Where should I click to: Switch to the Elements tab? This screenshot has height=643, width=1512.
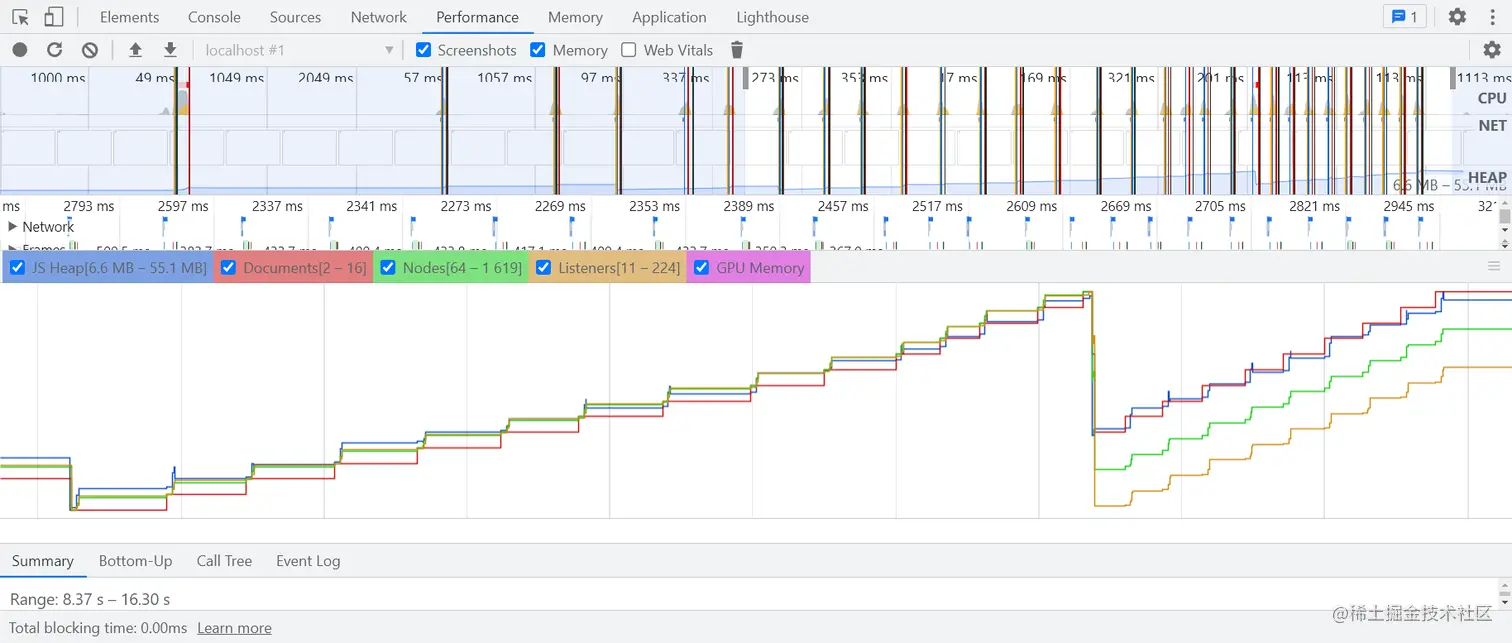pyautogui.click(x=129, y=17)
